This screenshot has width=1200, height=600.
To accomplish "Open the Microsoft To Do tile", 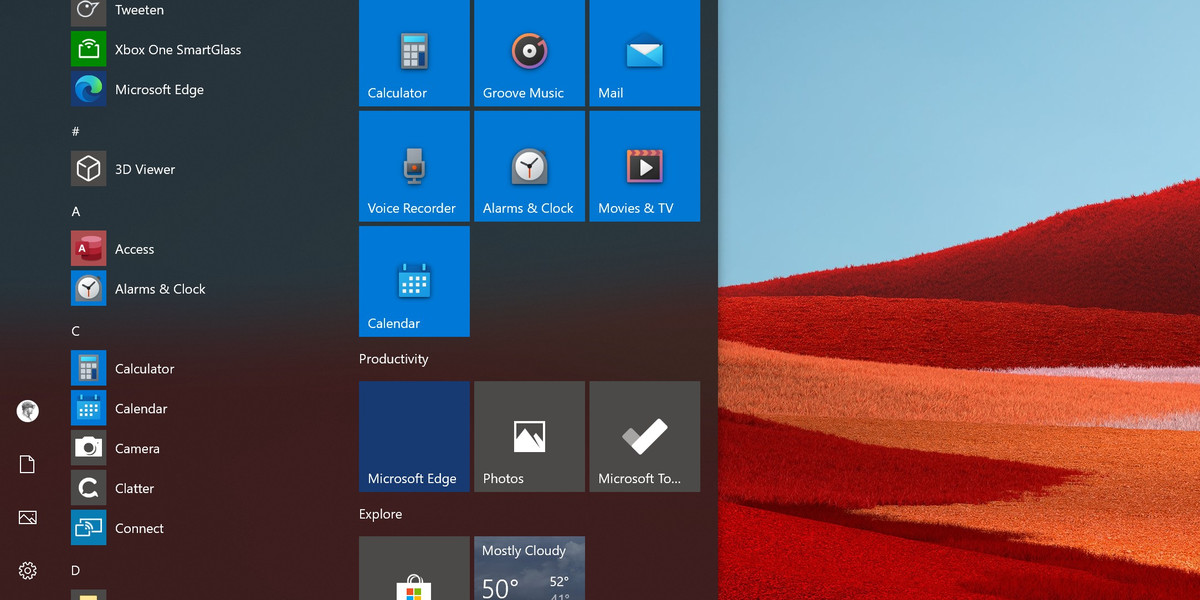I will tap(644, 436).
